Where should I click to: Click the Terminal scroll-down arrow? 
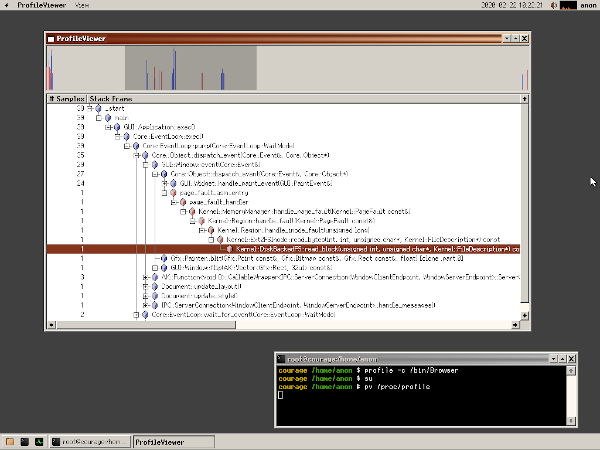point(571,421)
